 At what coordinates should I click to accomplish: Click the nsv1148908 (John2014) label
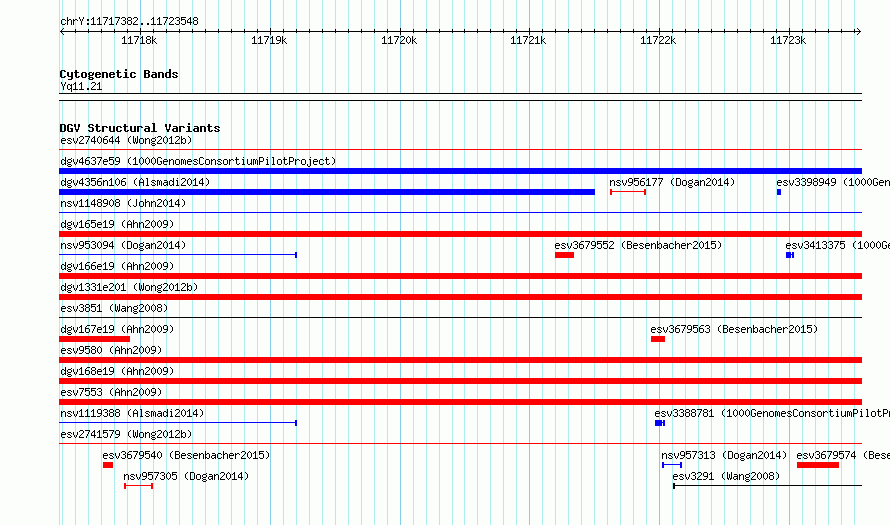point(123,203)
